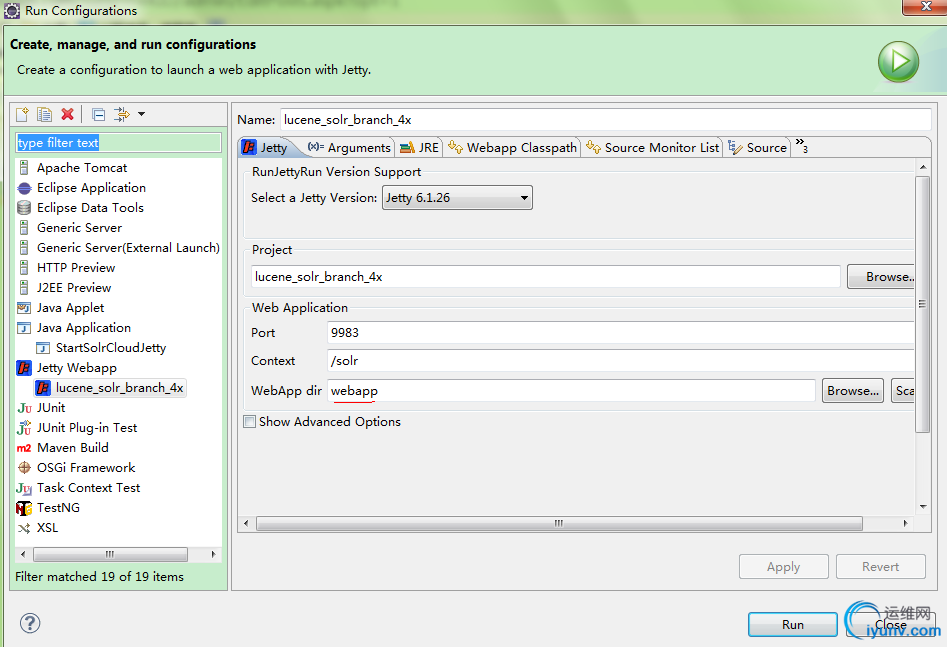Click the Generic Server icon
This screenshot has width=947, height=647.
[x=24, y=228]
